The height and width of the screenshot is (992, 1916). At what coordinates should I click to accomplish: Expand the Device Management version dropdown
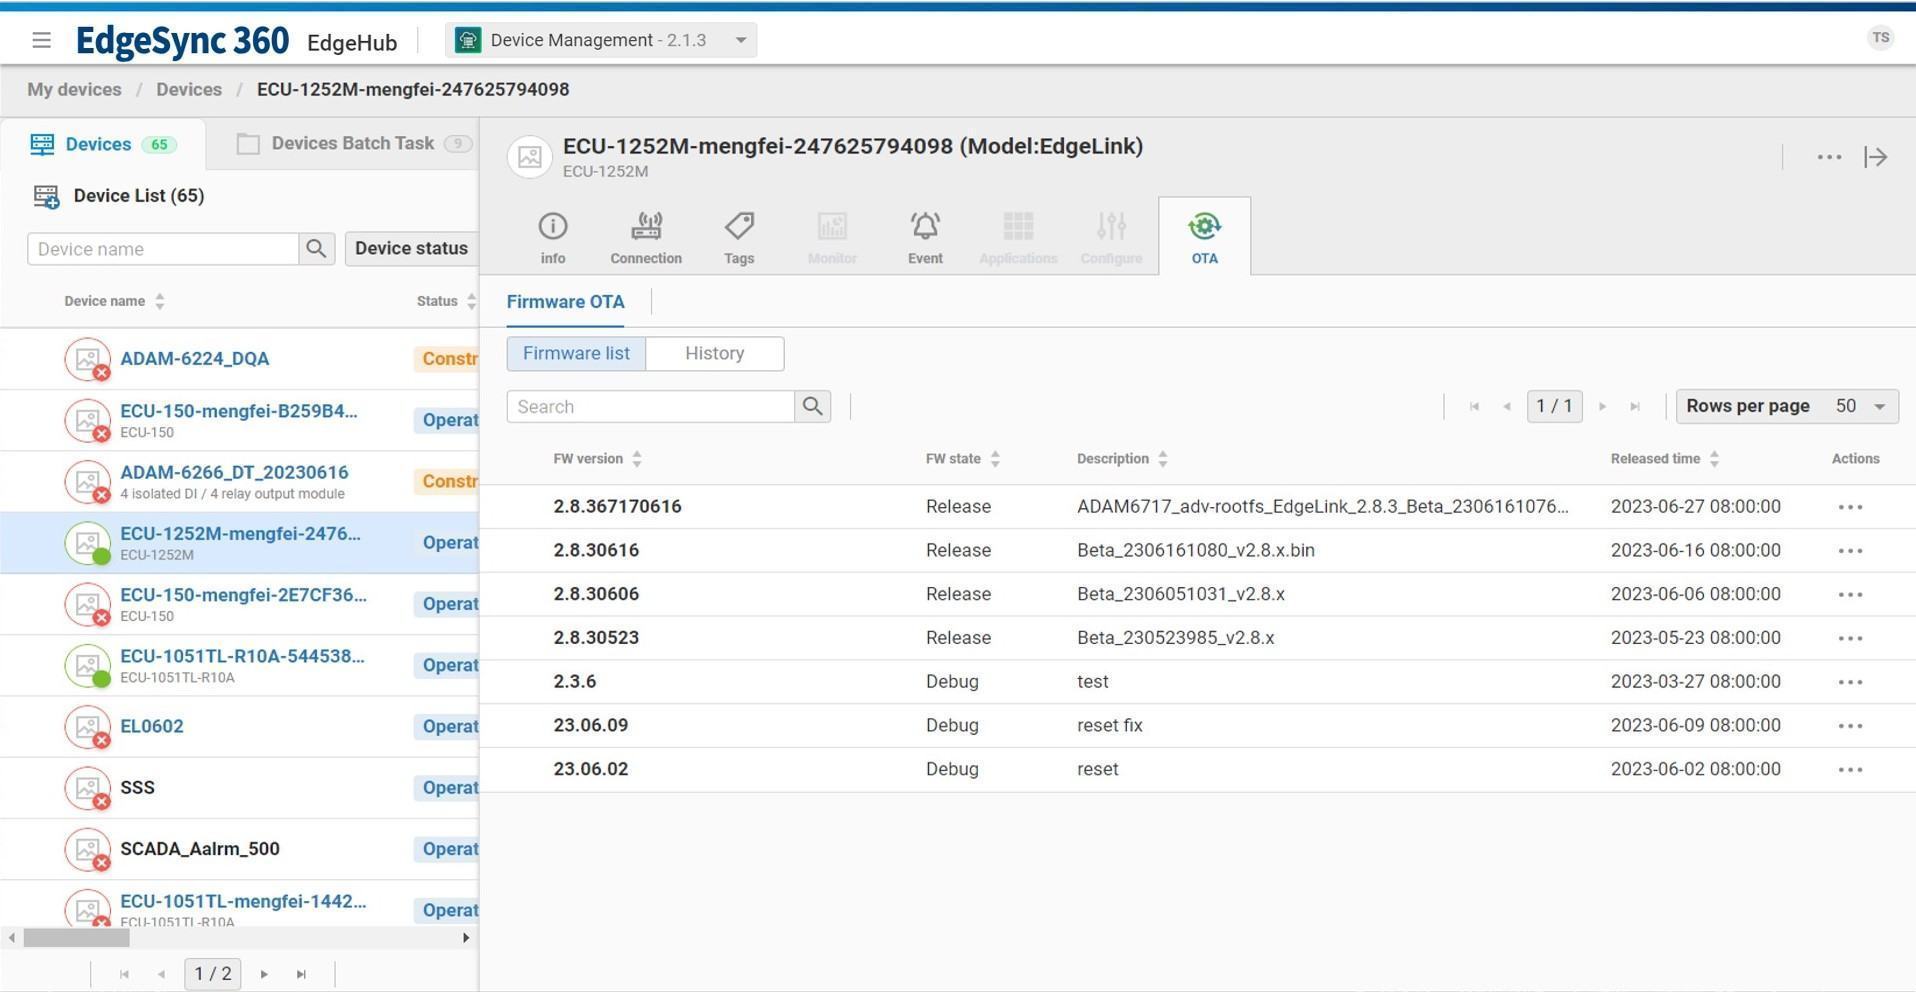click(x=741, y=40)
